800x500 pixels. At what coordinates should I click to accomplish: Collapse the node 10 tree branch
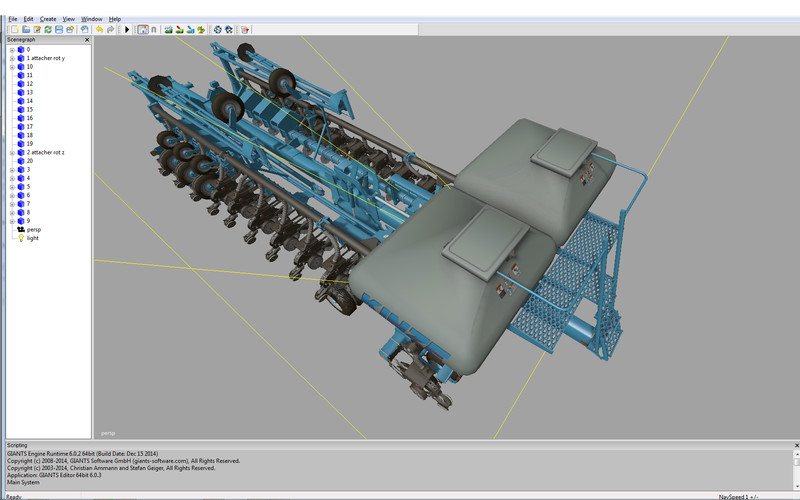click(11, 66)
